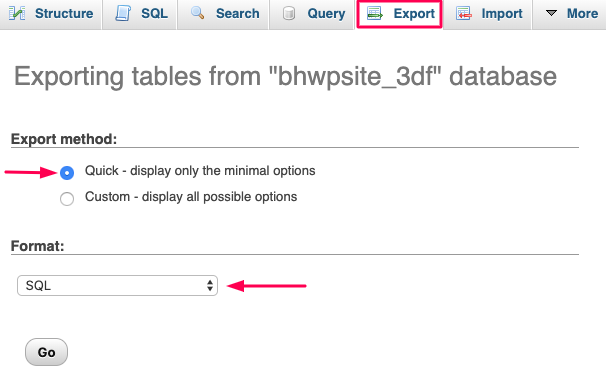
Task: Click the Export table icon
Action: 374,14
